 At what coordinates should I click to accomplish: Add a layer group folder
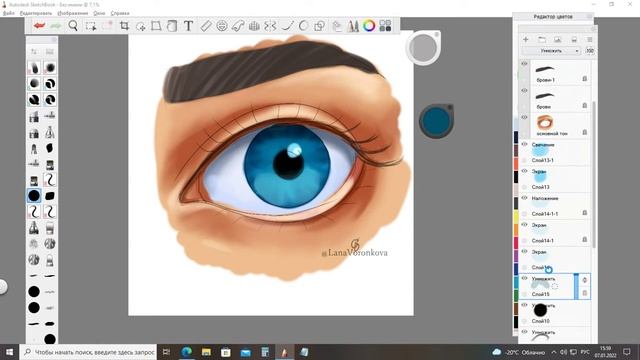(x=542, y=40)
